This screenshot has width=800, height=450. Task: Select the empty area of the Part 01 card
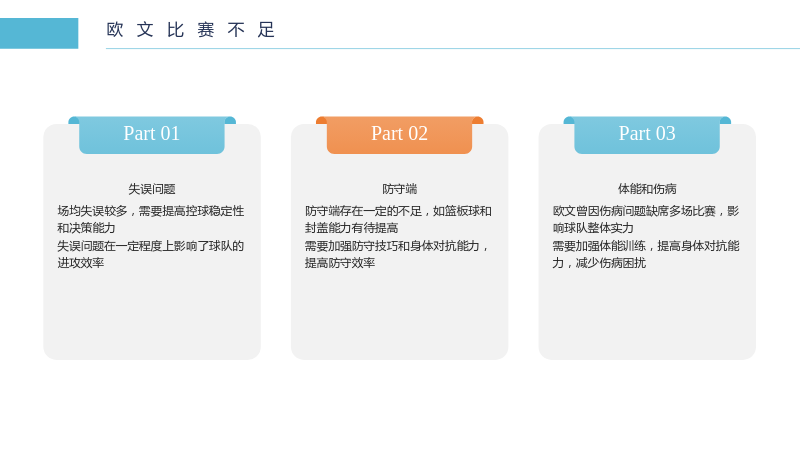click(152, 314)
